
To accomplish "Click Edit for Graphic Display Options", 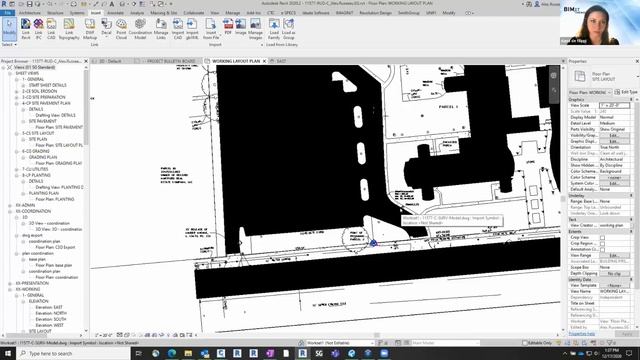I will coord(614,141).
